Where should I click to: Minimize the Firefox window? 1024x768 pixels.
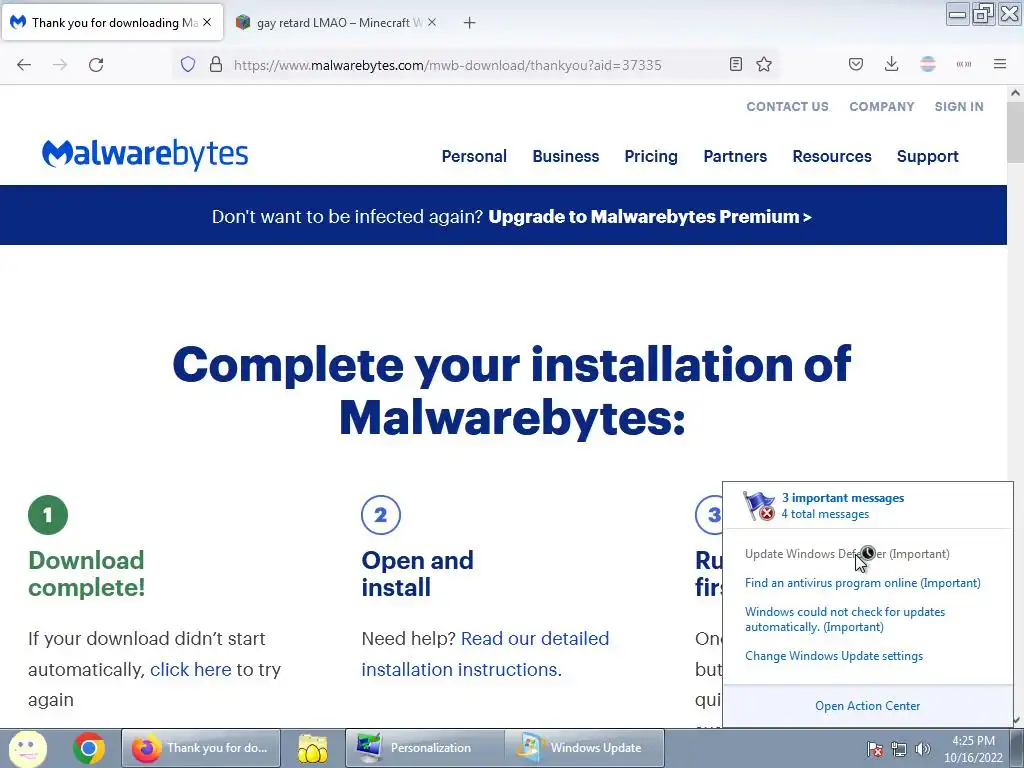point(957,13)
